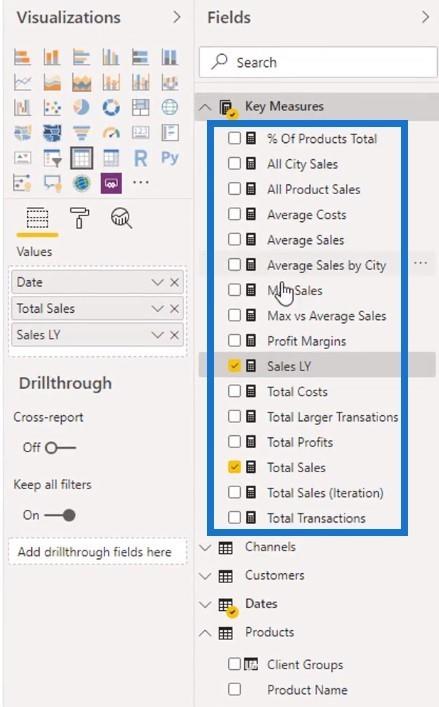Choose the Donut chart visualization
This screenshot has width=439, height=707.
[x=111, y=107]
